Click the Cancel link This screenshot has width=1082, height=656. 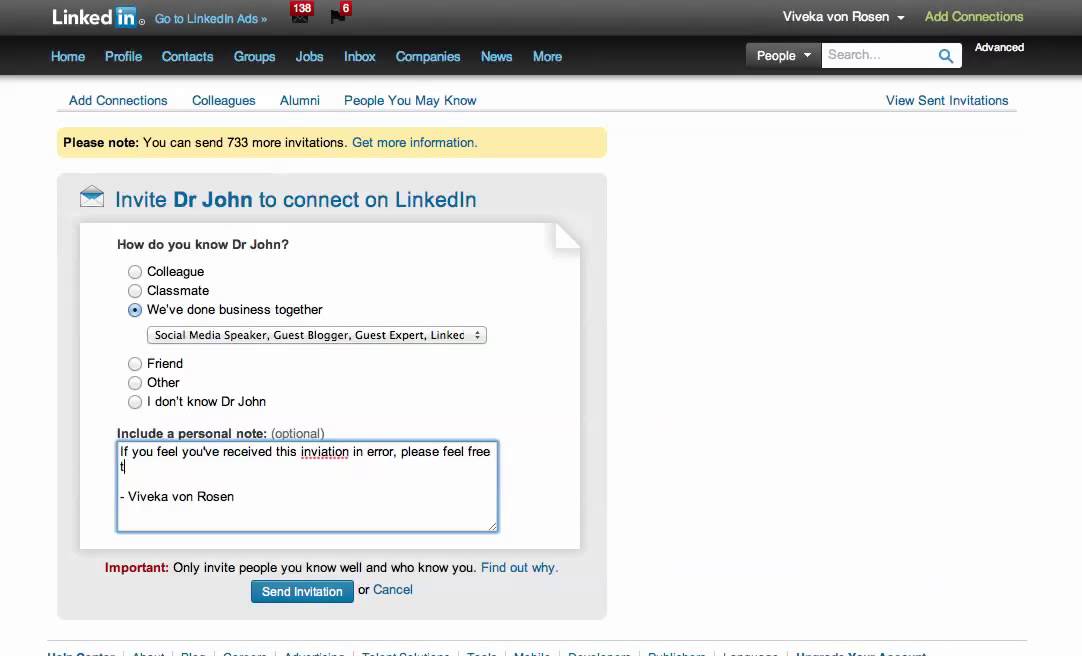393,590
